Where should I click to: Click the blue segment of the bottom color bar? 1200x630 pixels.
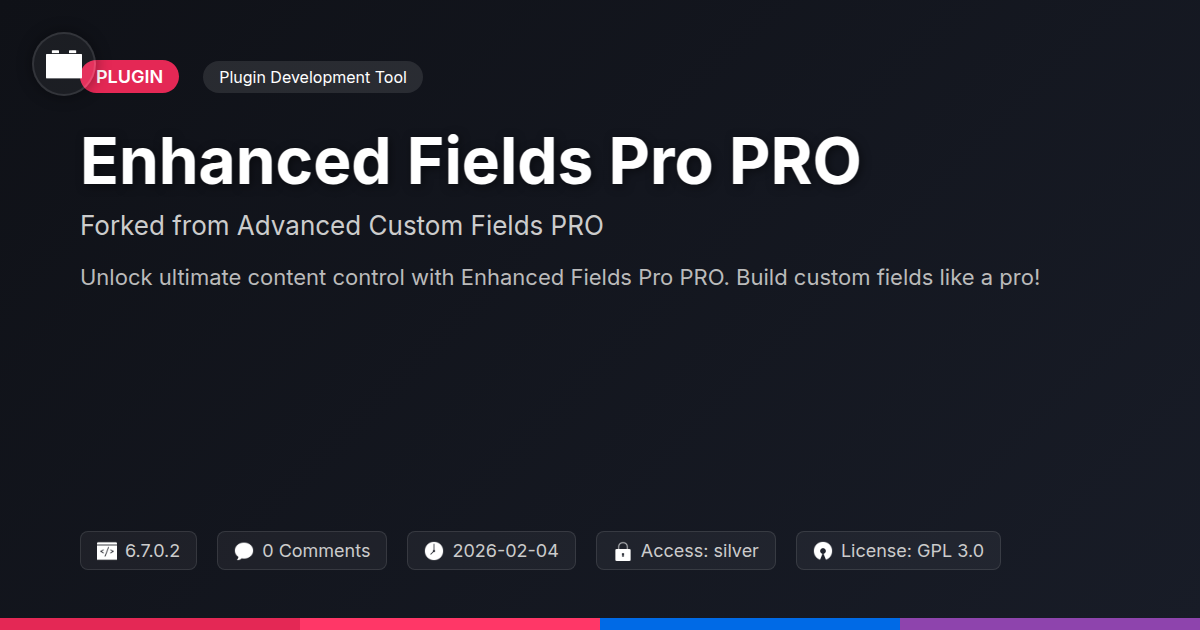750,624
